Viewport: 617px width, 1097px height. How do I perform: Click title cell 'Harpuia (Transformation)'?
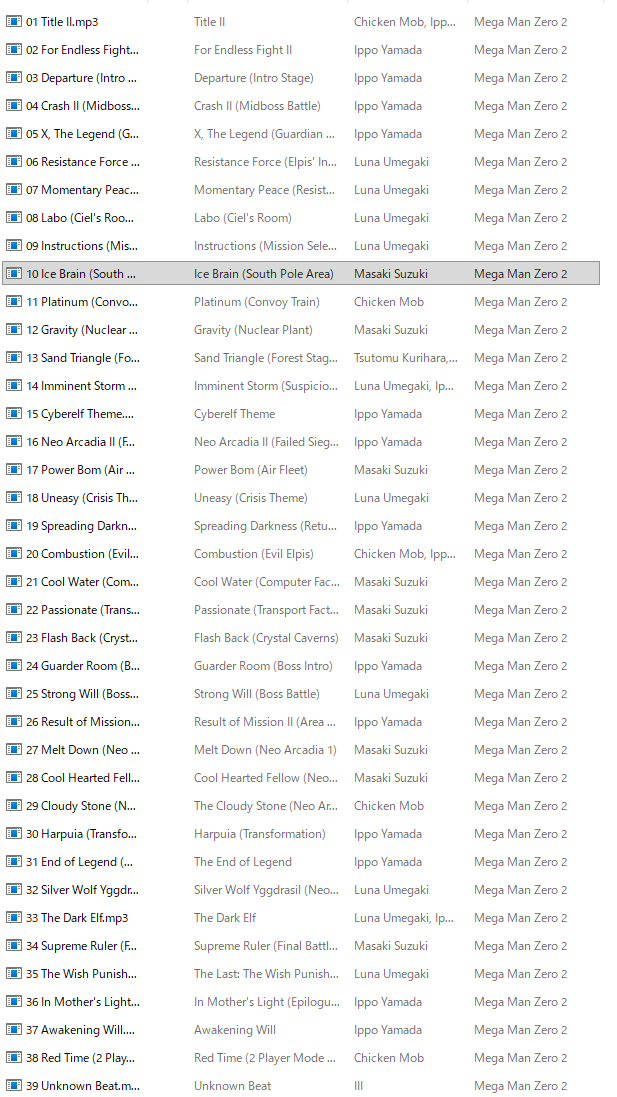tap(260, 833)
